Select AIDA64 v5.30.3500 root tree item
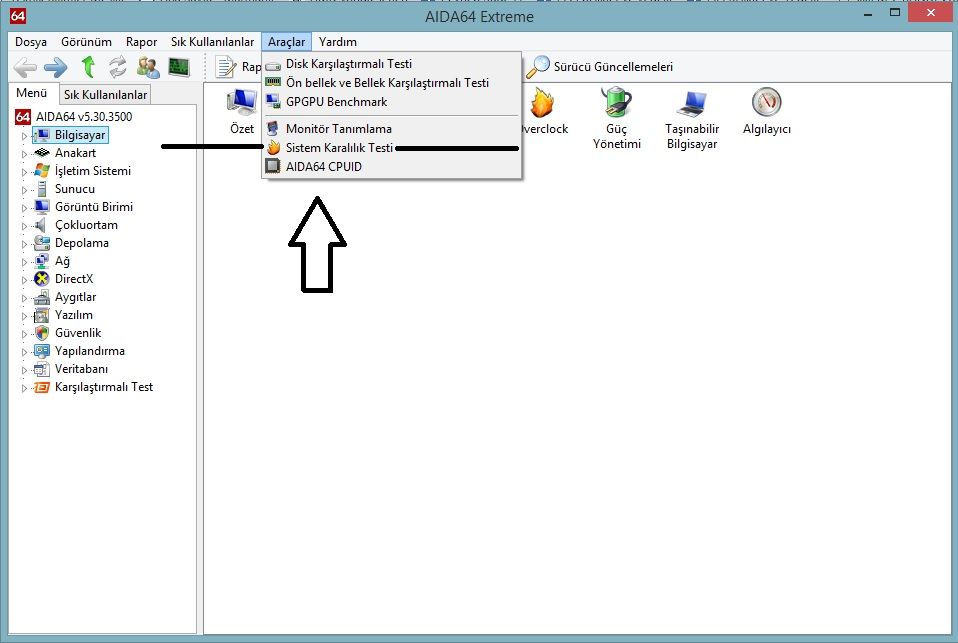Screen dimensions: 958x643 click(x=84, y=116)
